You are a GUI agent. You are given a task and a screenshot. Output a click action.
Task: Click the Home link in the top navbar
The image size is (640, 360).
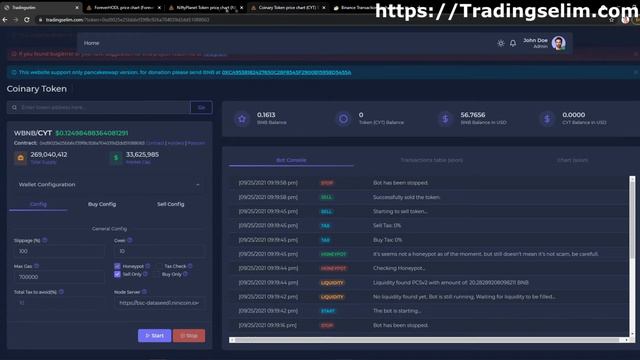coord(91,43)
